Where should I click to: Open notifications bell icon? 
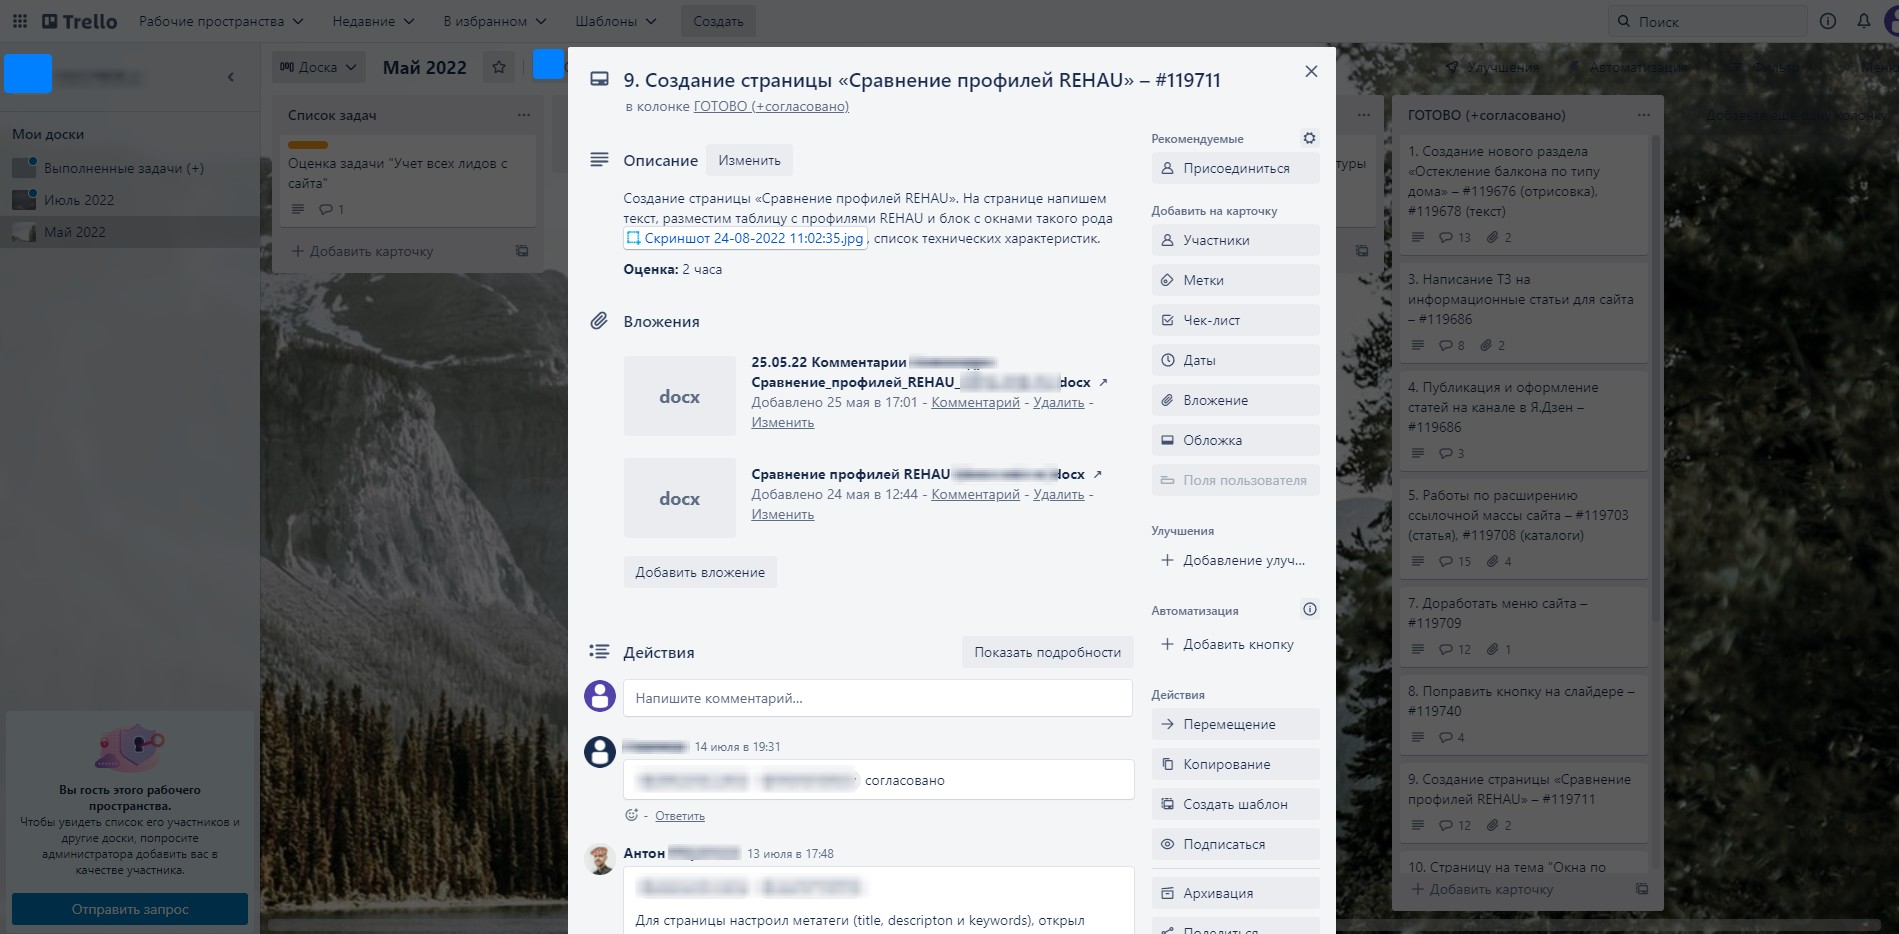1863,21
